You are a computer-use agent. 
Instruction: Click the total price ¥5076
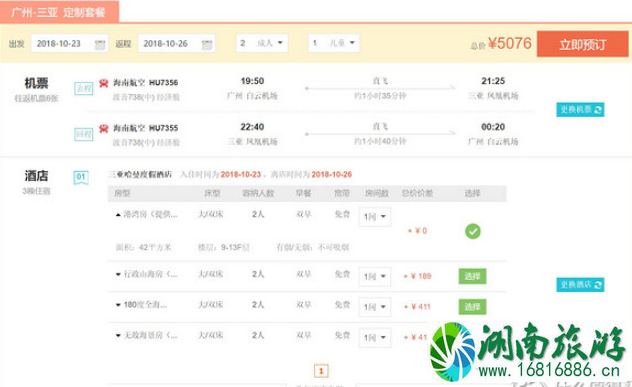510,43
